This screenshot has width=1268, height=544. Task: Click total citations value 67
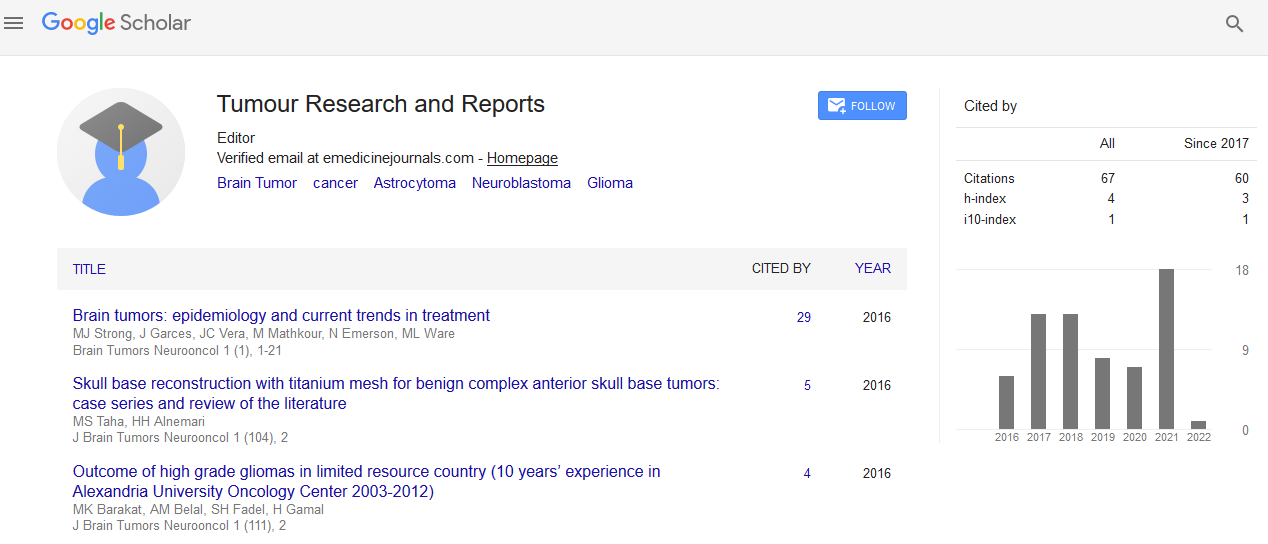click(x=1107, y=179)
